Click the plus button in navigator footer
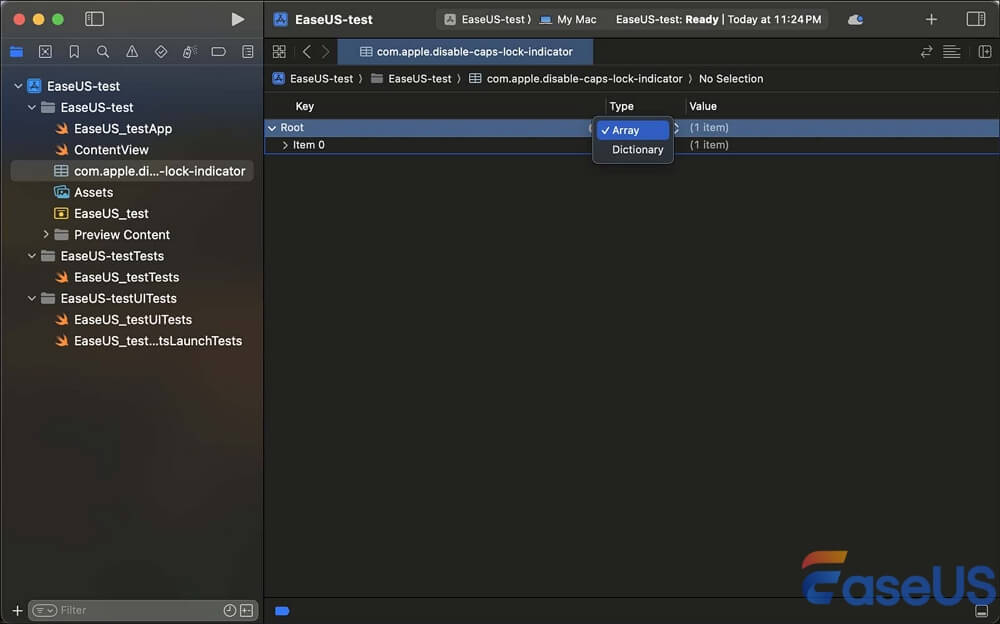Image resolution: width=1000 pixels, height=624 pixels. tap(17, 611)
